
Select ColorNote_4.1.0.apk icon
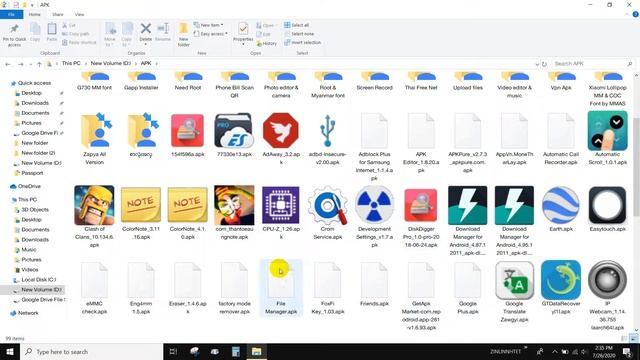(187, 205)
